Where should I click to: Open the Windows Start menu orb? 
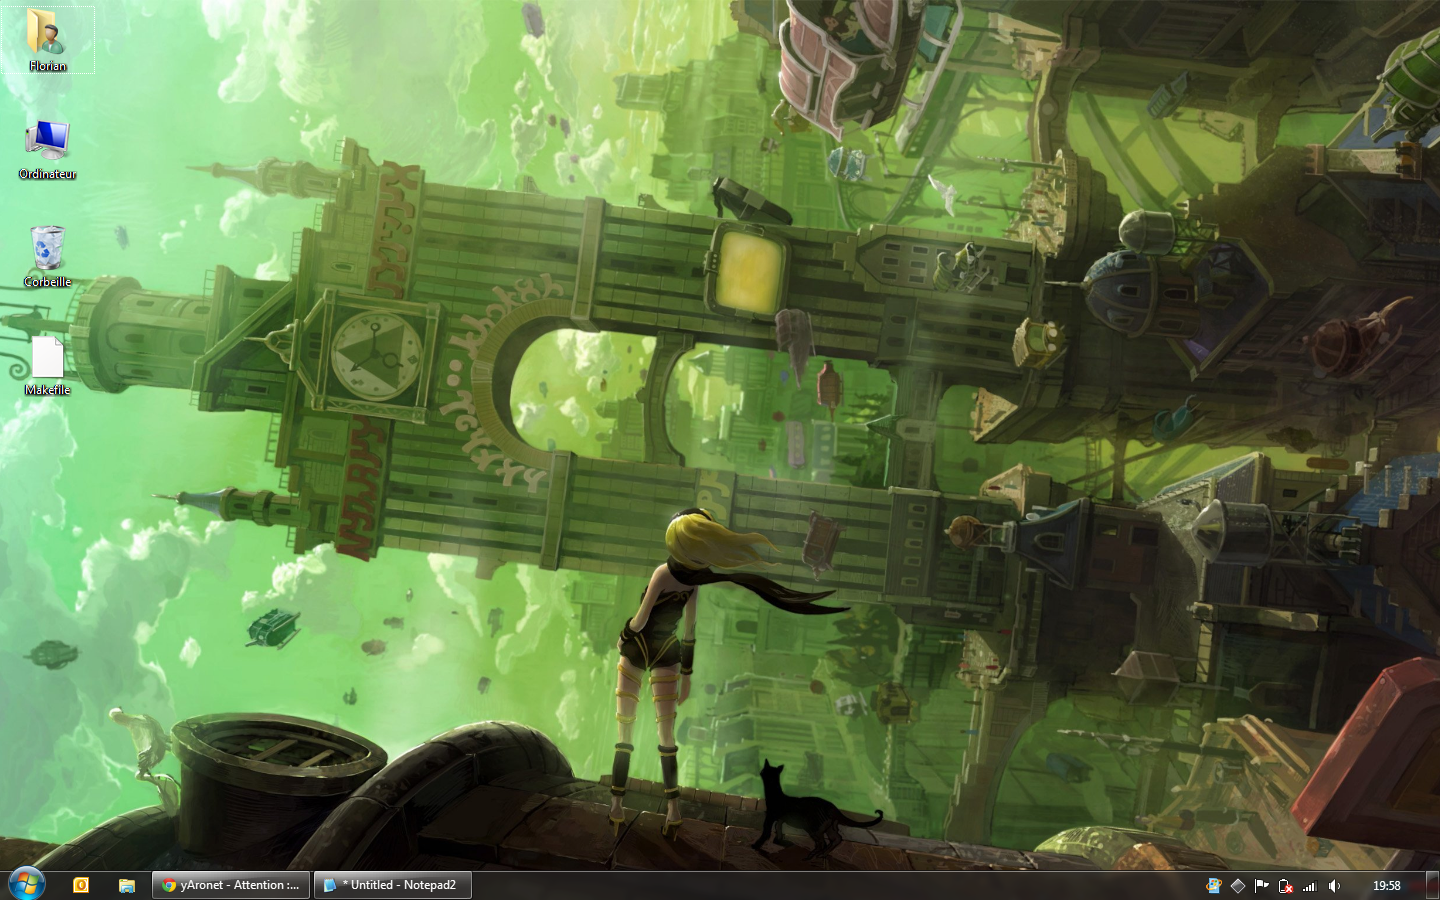pos(27,884)
